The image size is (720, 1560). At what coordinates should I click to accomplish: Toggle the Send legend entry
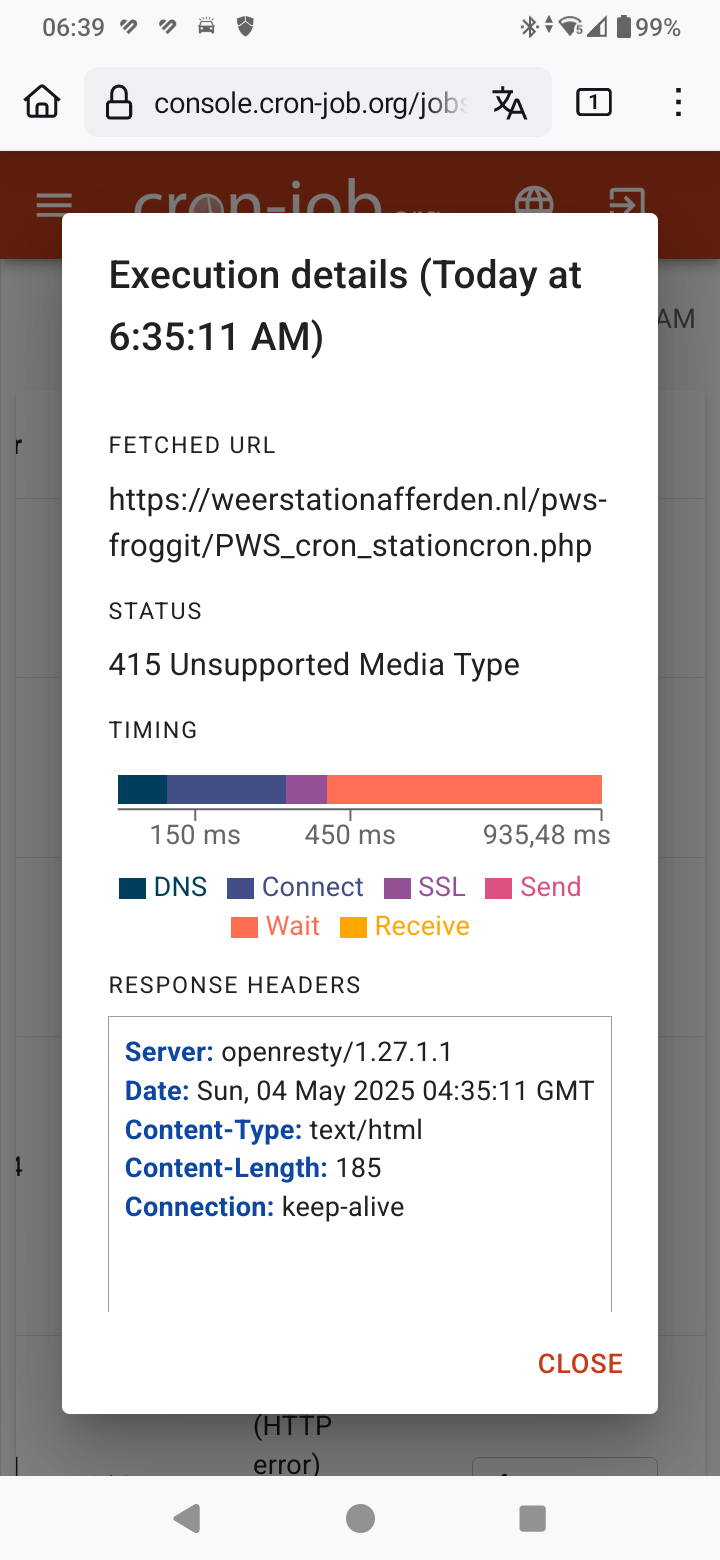(533, 887)
